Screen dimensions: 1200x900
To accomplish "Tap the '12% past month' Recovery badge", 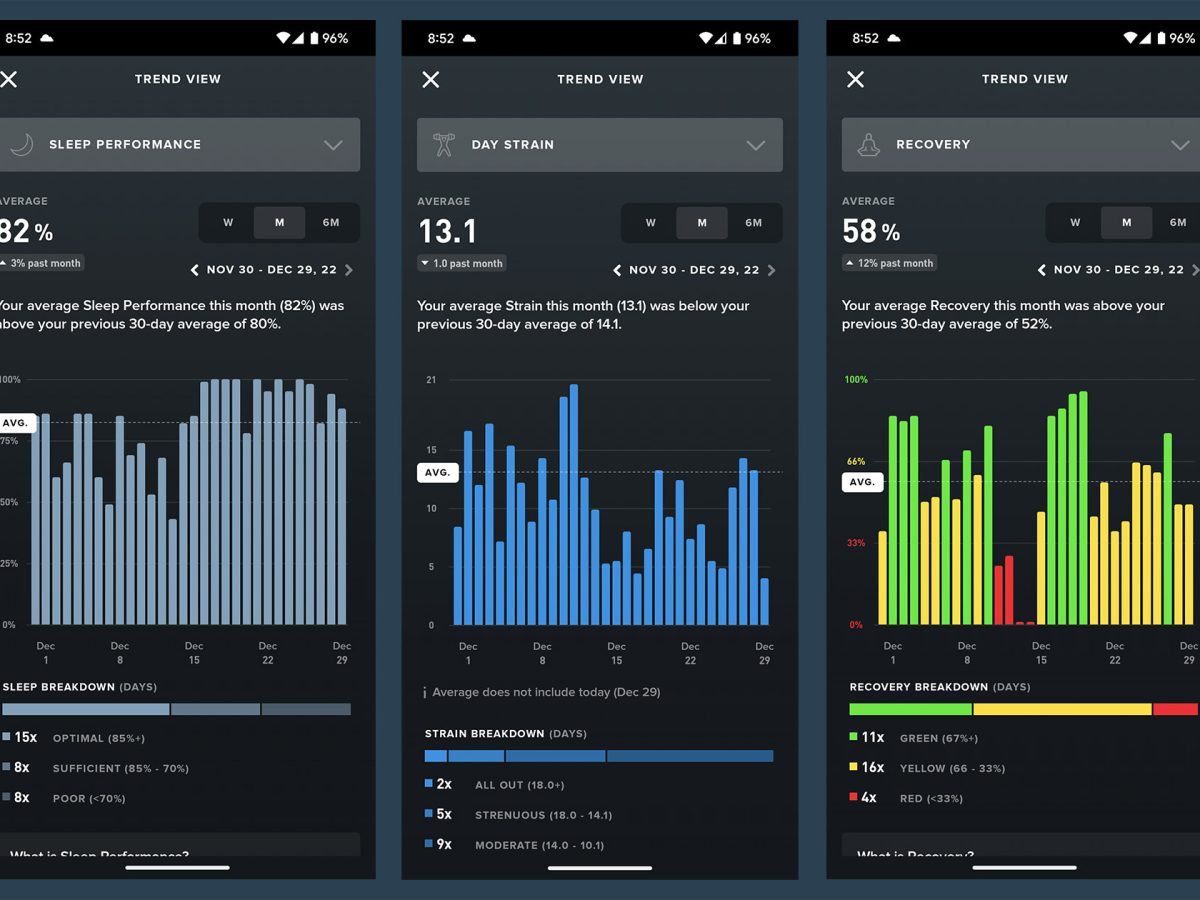I will click(889, 263).
